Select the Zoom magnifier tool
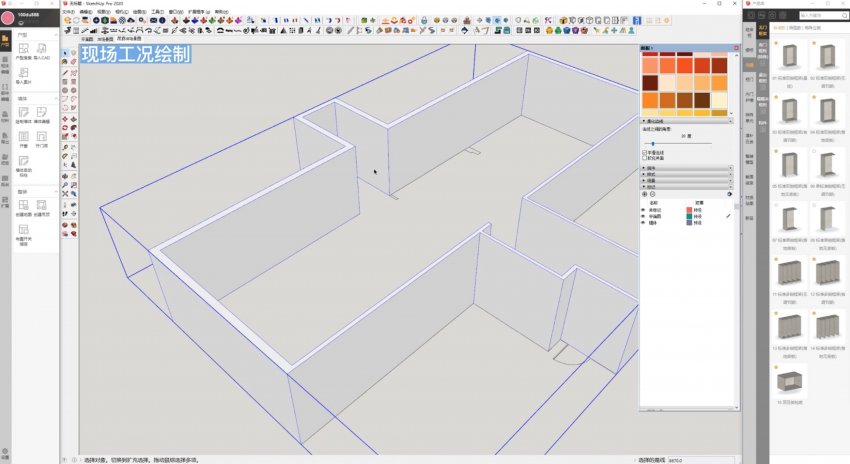 coord(65,185)
